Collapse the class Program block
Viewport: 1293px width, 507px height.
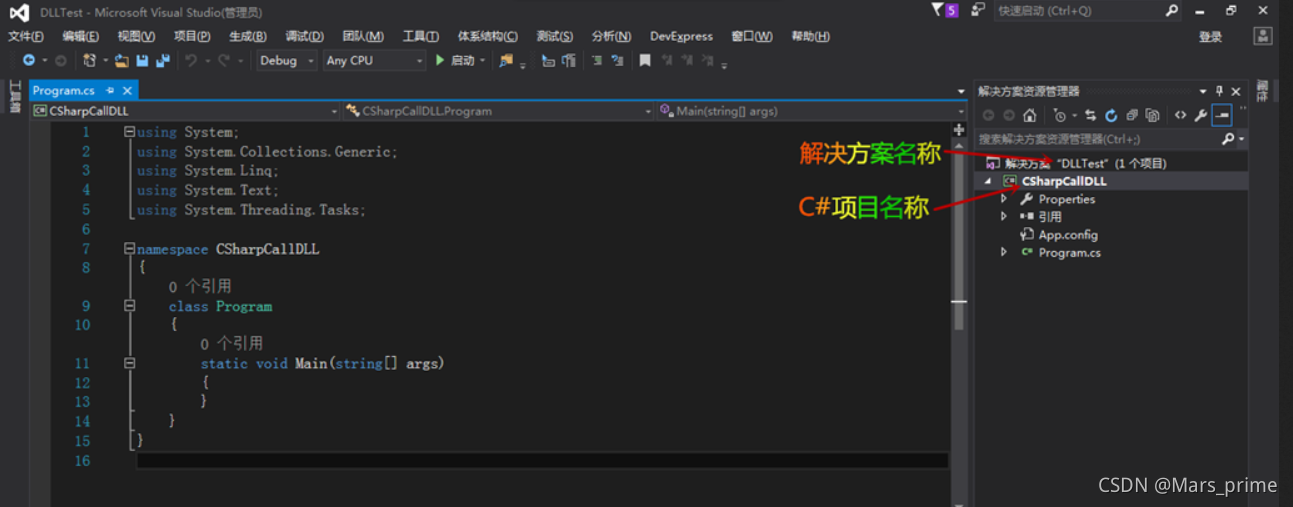[x=130, y=306]
